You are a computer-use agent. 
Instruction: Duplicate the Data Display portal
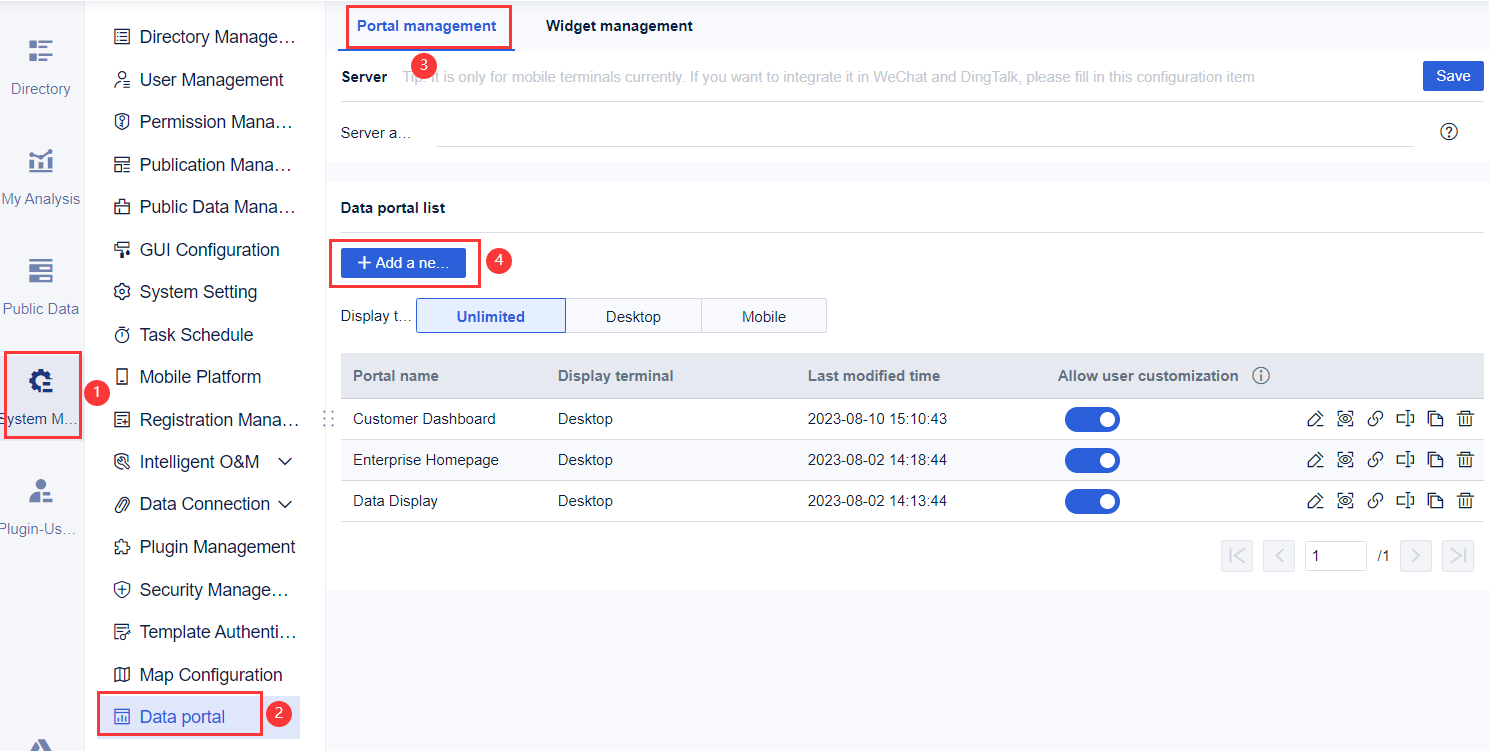pyautogui.click(x=1435, y=501)
